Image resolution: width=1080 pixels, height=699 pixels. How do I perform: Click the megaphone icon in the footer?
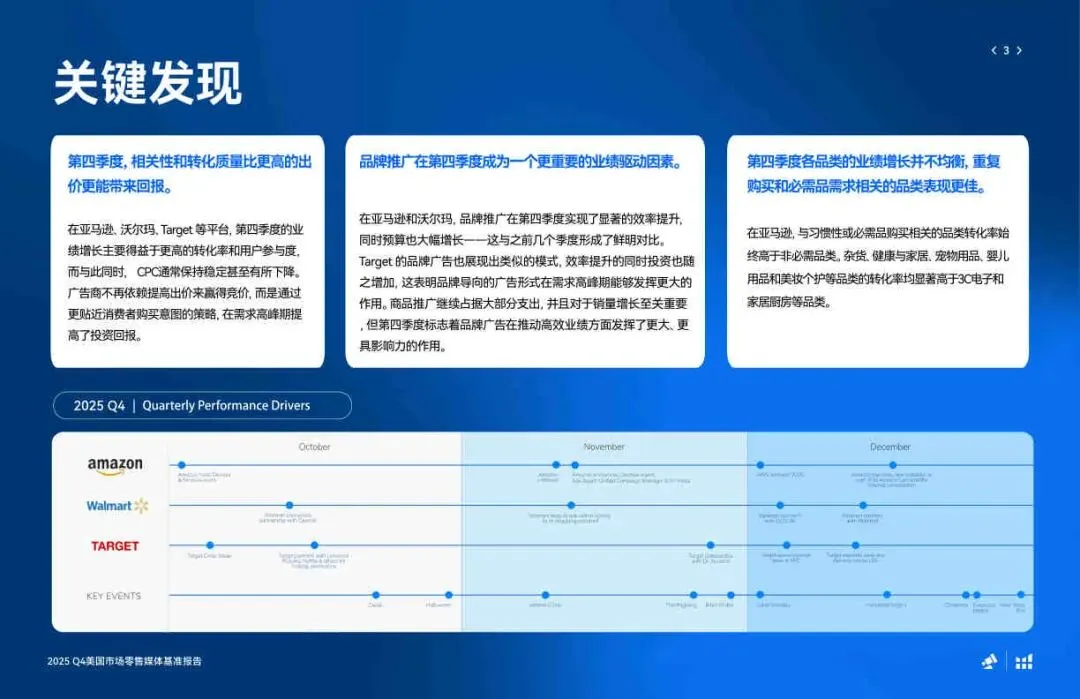[988, 661]
